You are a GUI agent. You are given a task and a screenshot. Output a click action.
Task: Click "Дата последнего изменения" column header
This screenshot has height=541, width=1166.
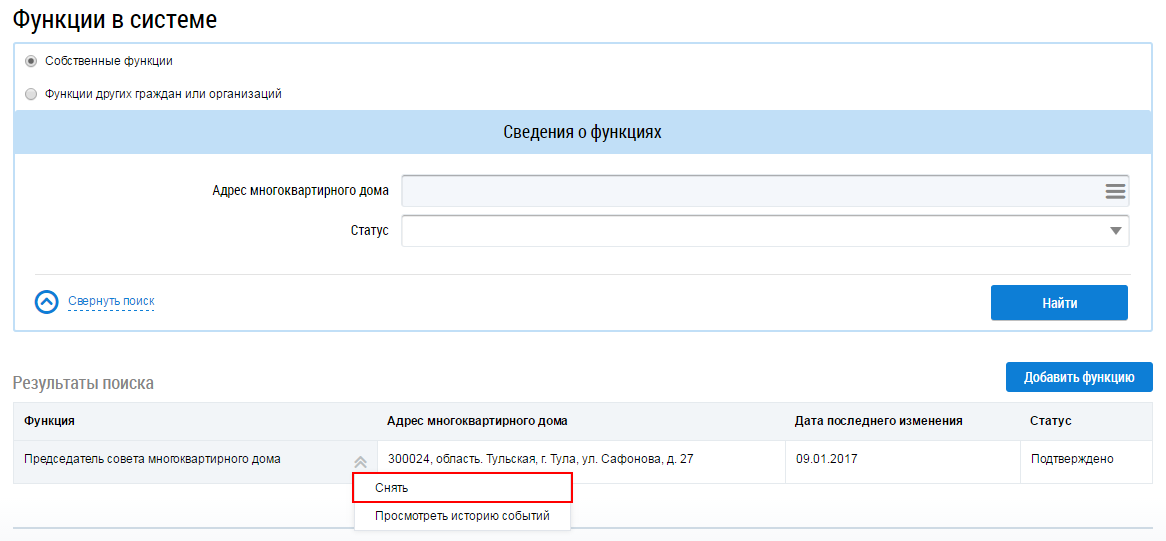point(878,421)
